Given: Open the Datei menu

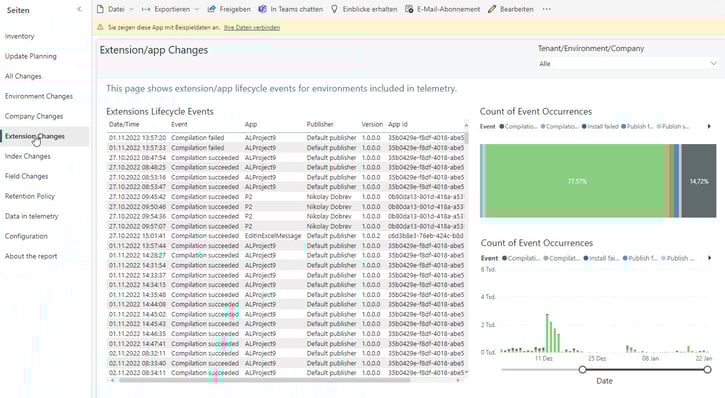Looking at the screenshot, I should tap(111, 9).
